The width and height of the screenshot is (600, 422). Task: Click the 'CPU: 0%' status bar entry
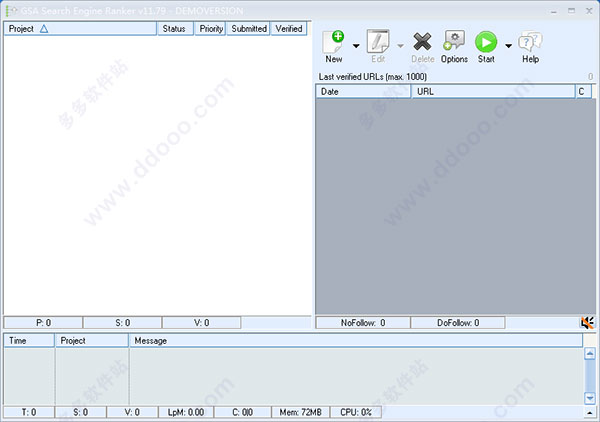[356, 412]
